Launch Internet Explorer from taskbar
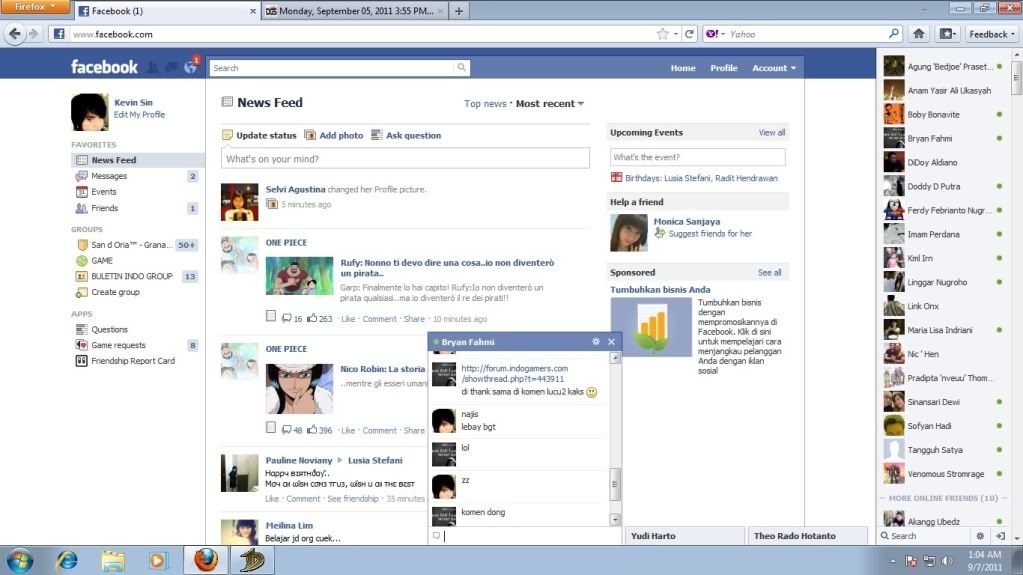This screenshot has width=1023, height=575. [x=67, y=561]
